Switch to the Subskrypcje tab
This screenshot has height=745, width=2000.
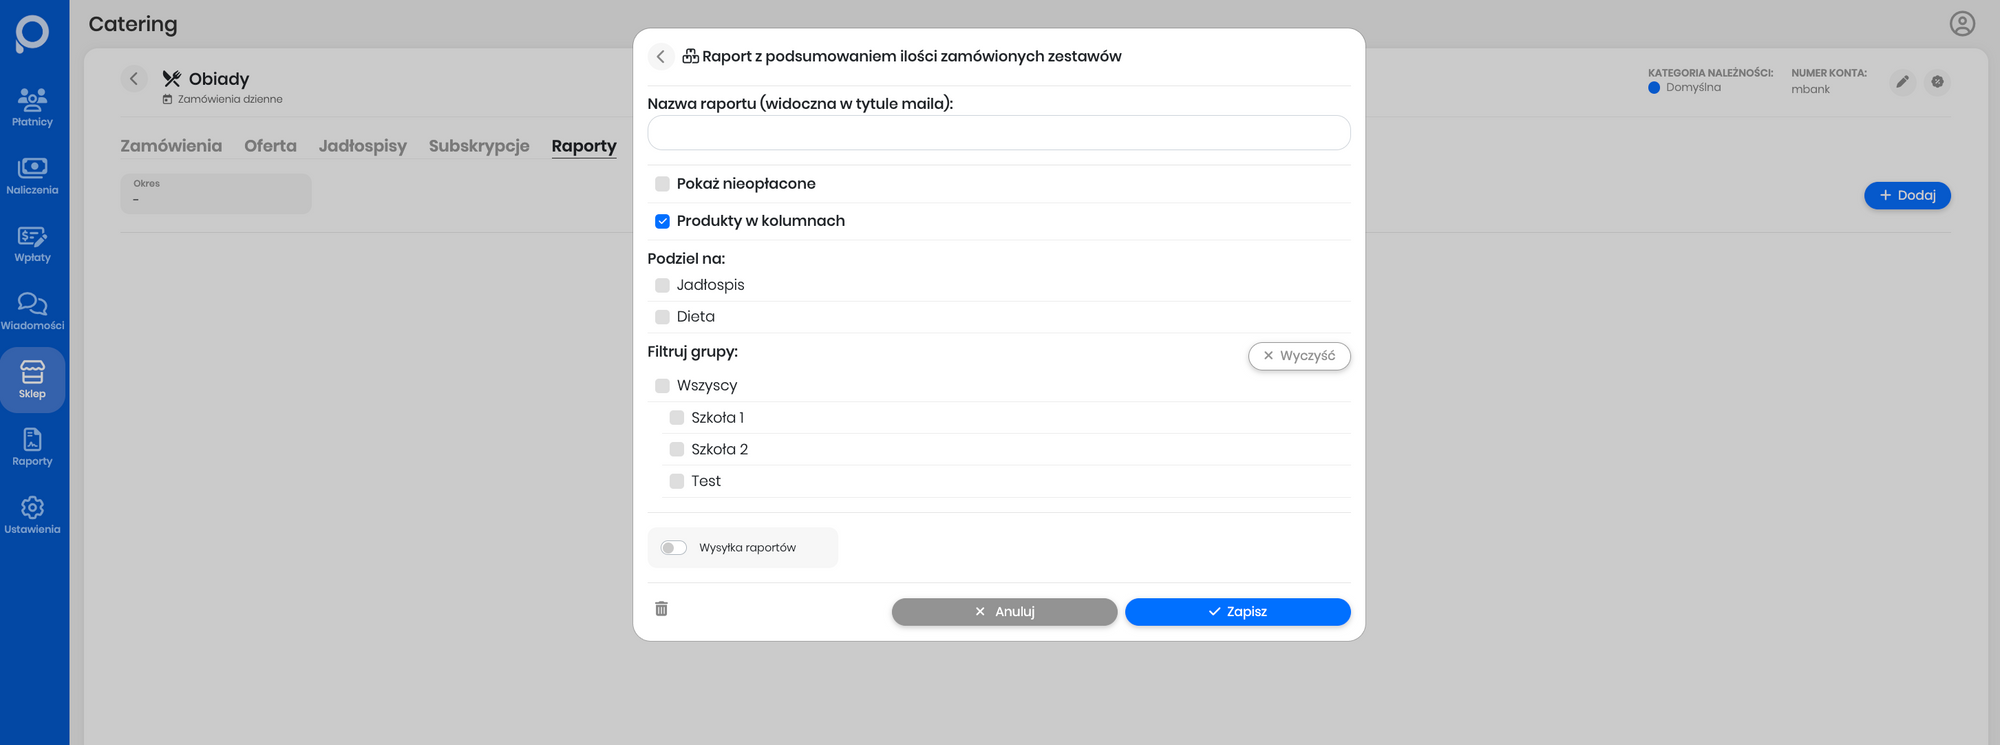coord(479,146)
